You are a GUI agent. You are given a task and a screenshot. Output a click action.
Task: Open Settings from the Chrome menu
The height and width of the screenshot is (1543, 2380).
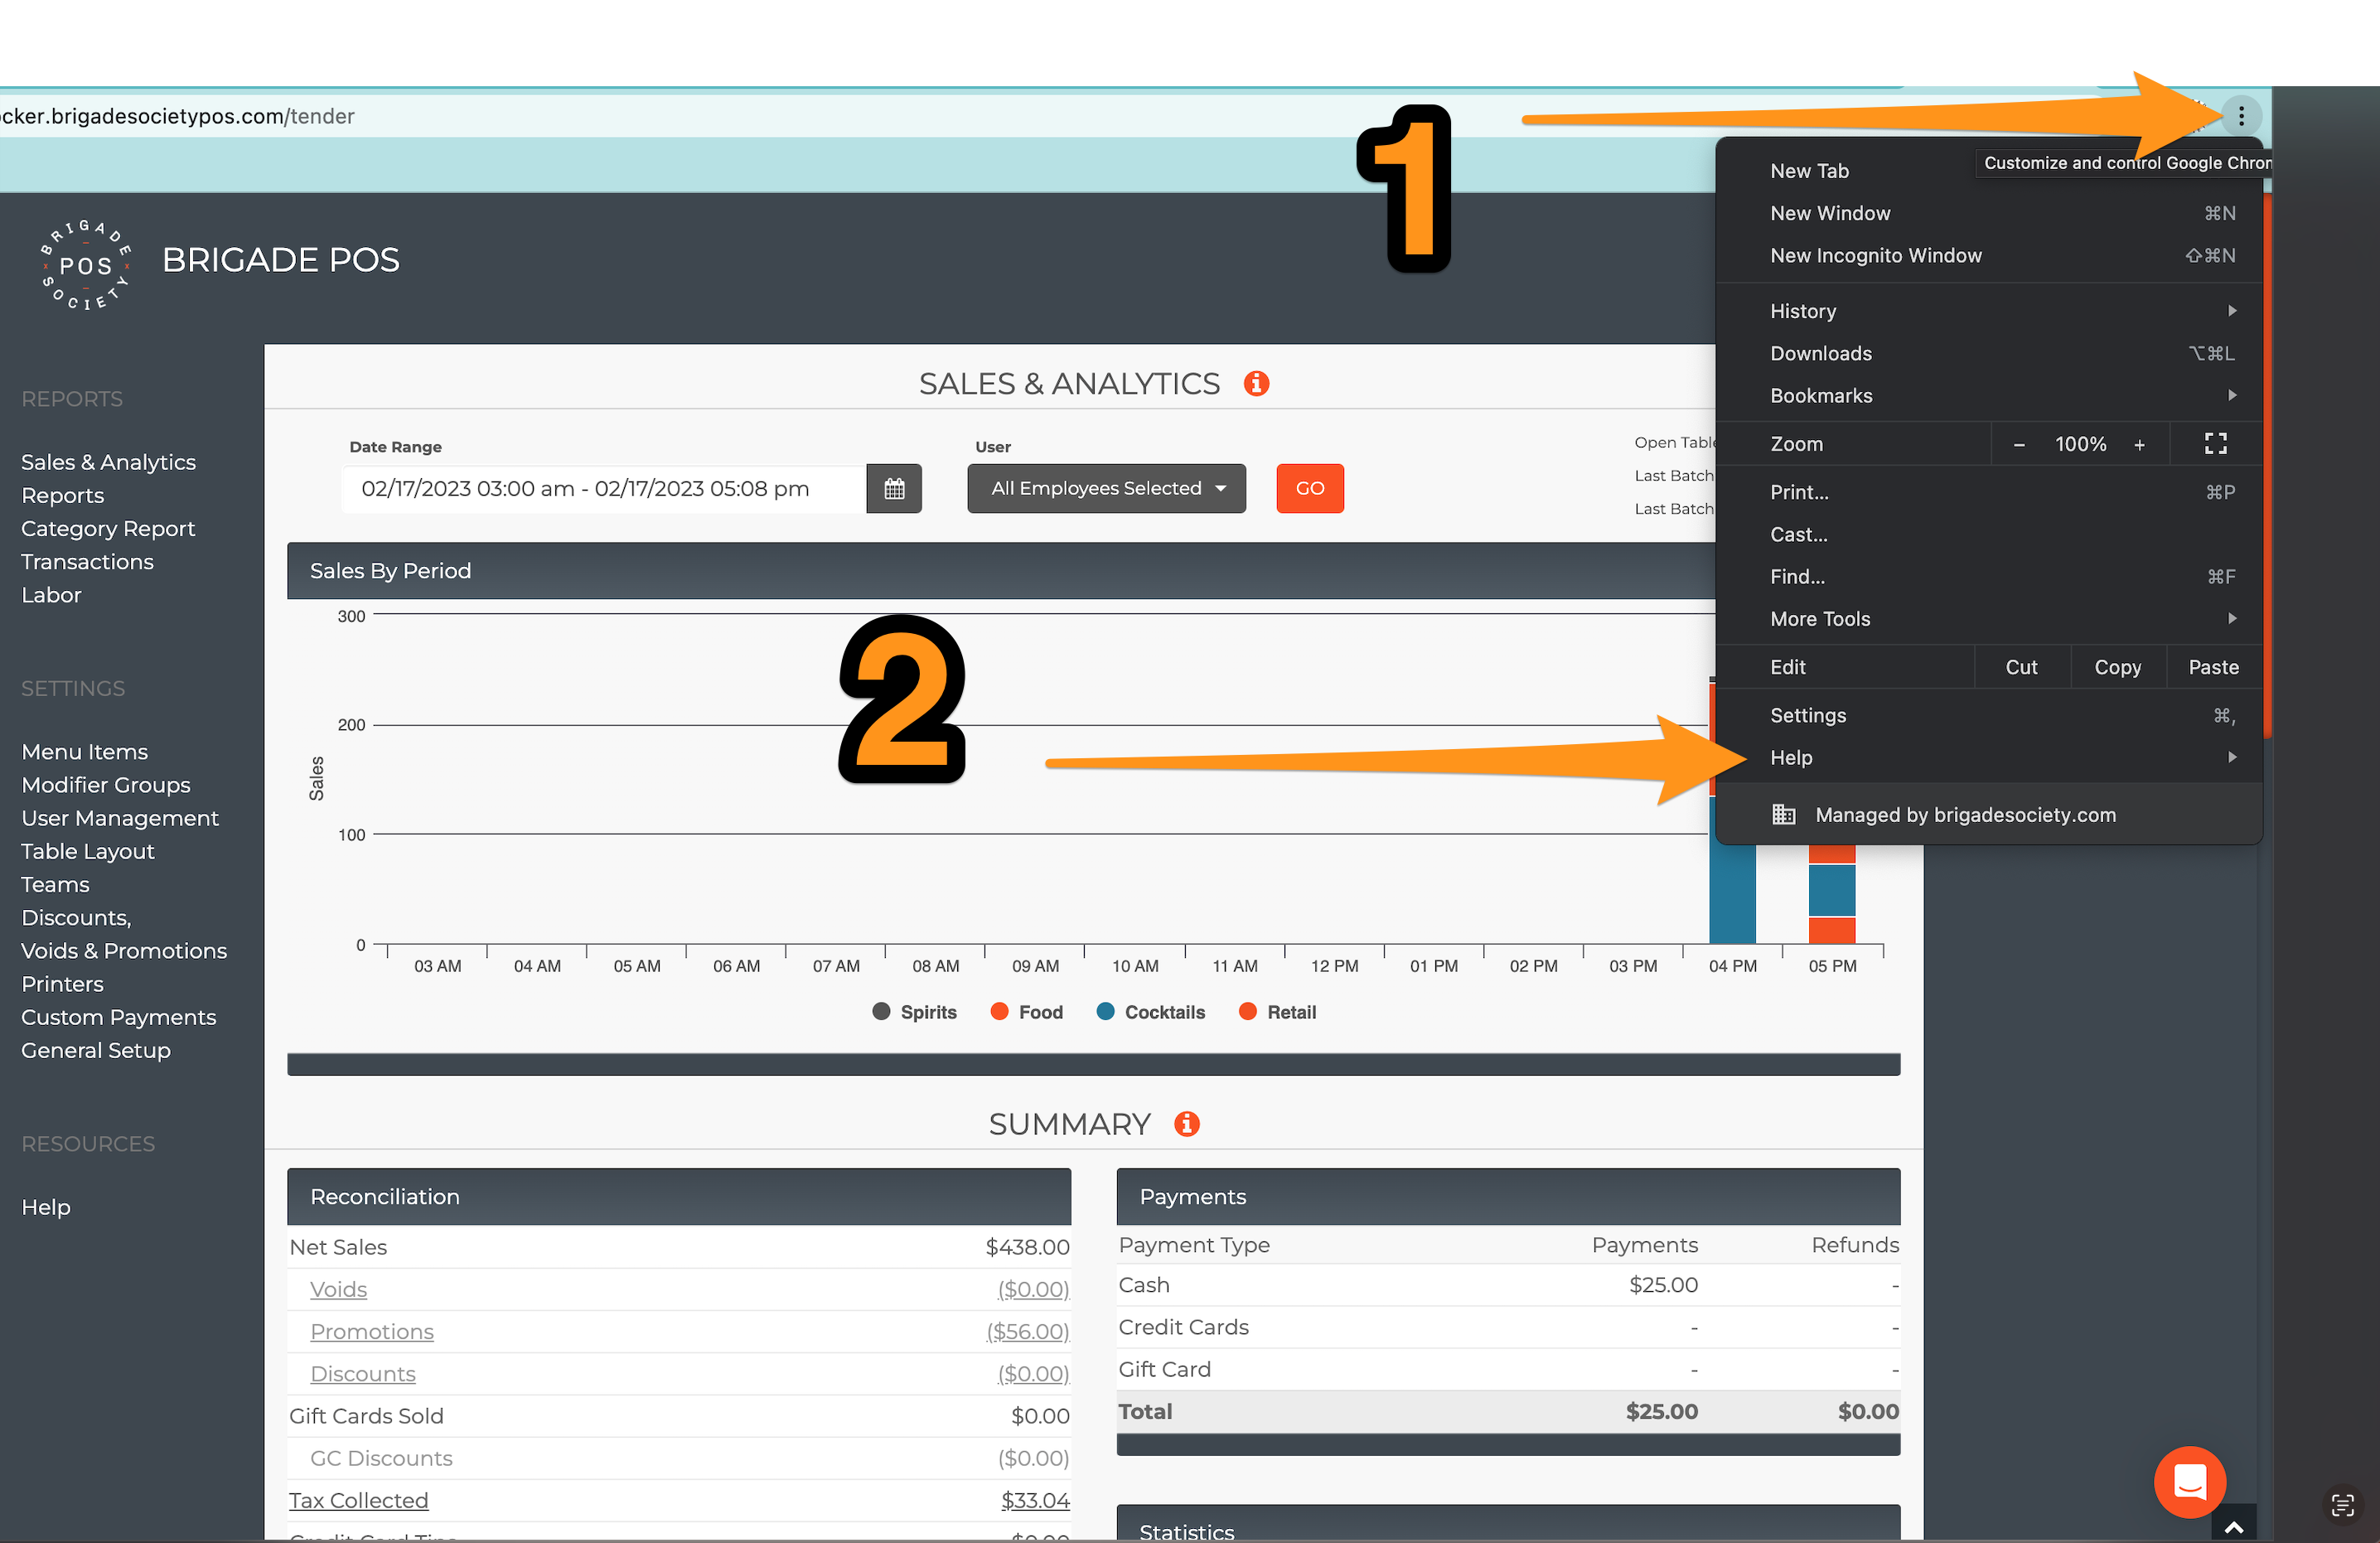[x=1808, y=716]
